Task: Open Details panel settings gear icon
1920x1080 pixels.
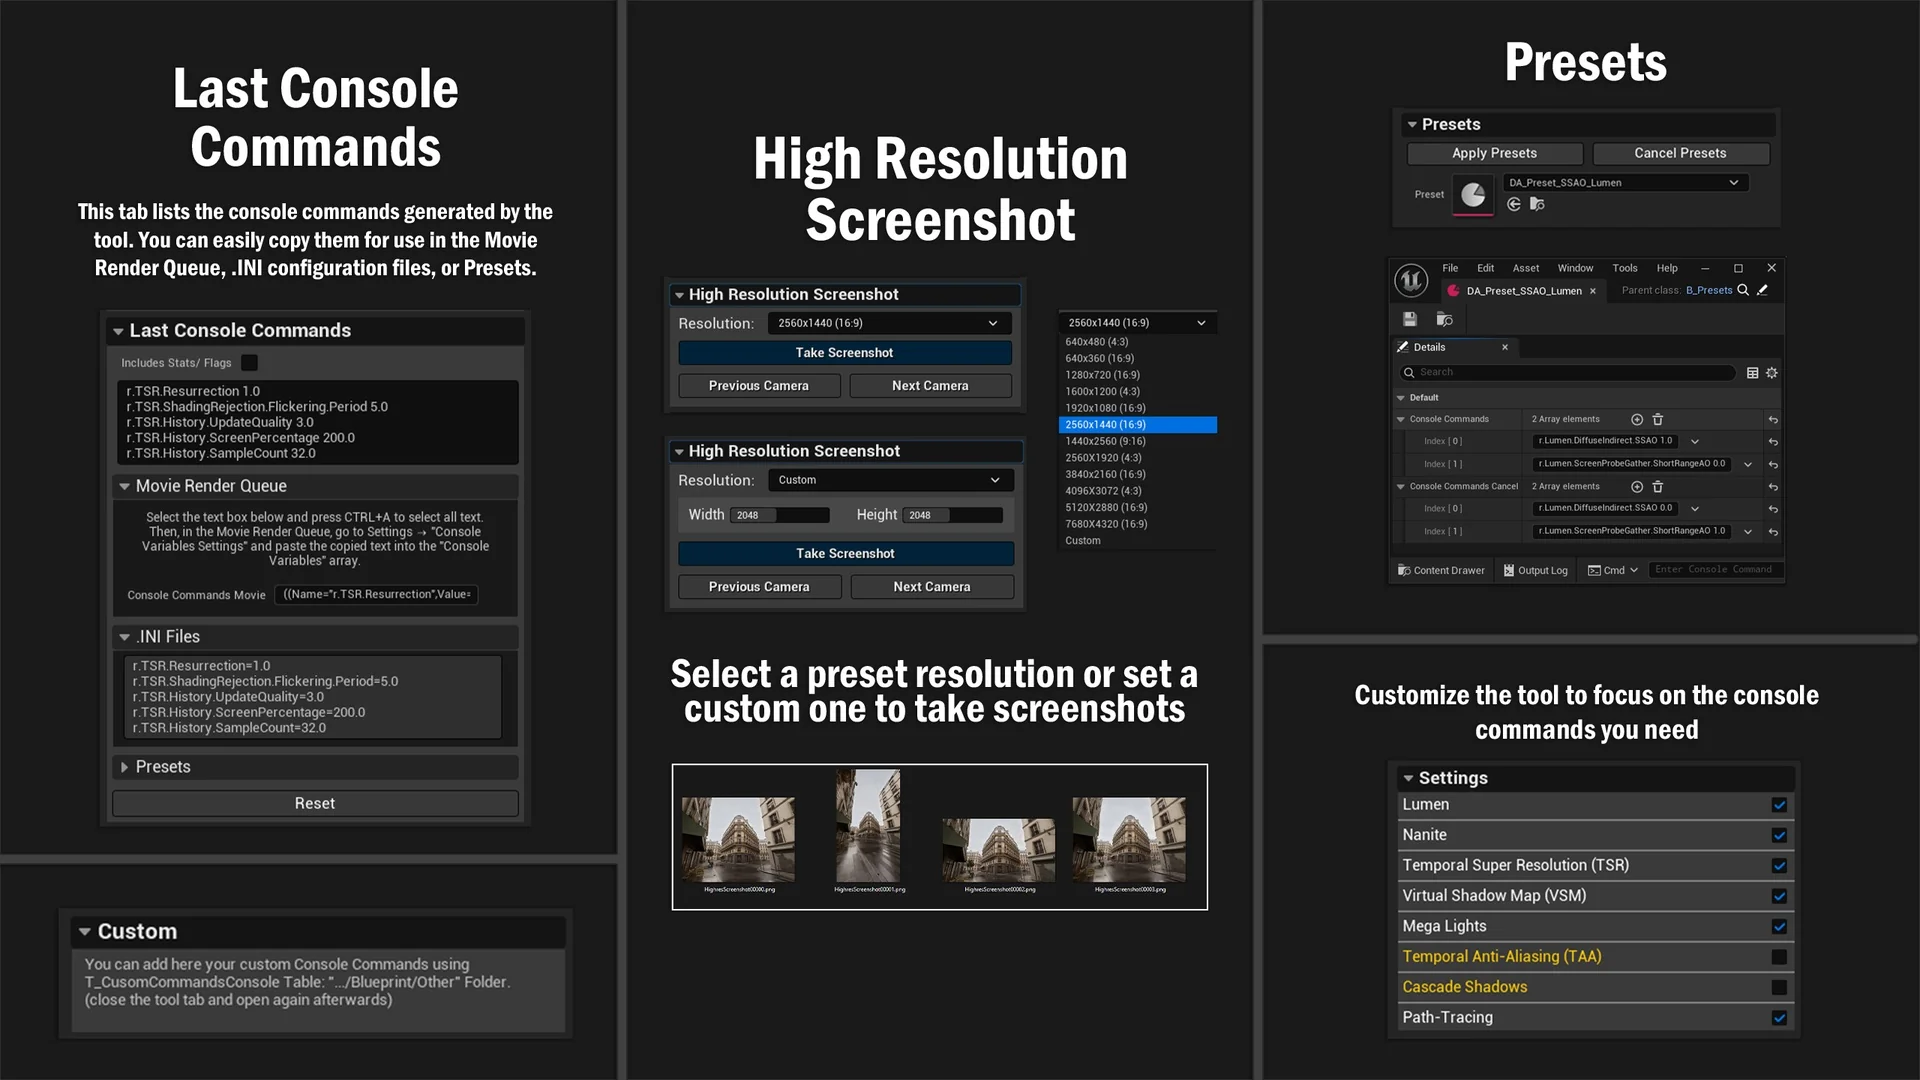Action: [1772, 373]
